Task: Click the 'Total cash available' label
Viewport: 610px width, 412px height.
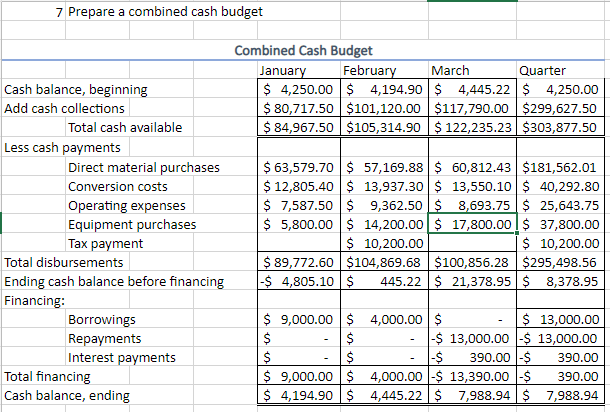Action: coord(125,128)
